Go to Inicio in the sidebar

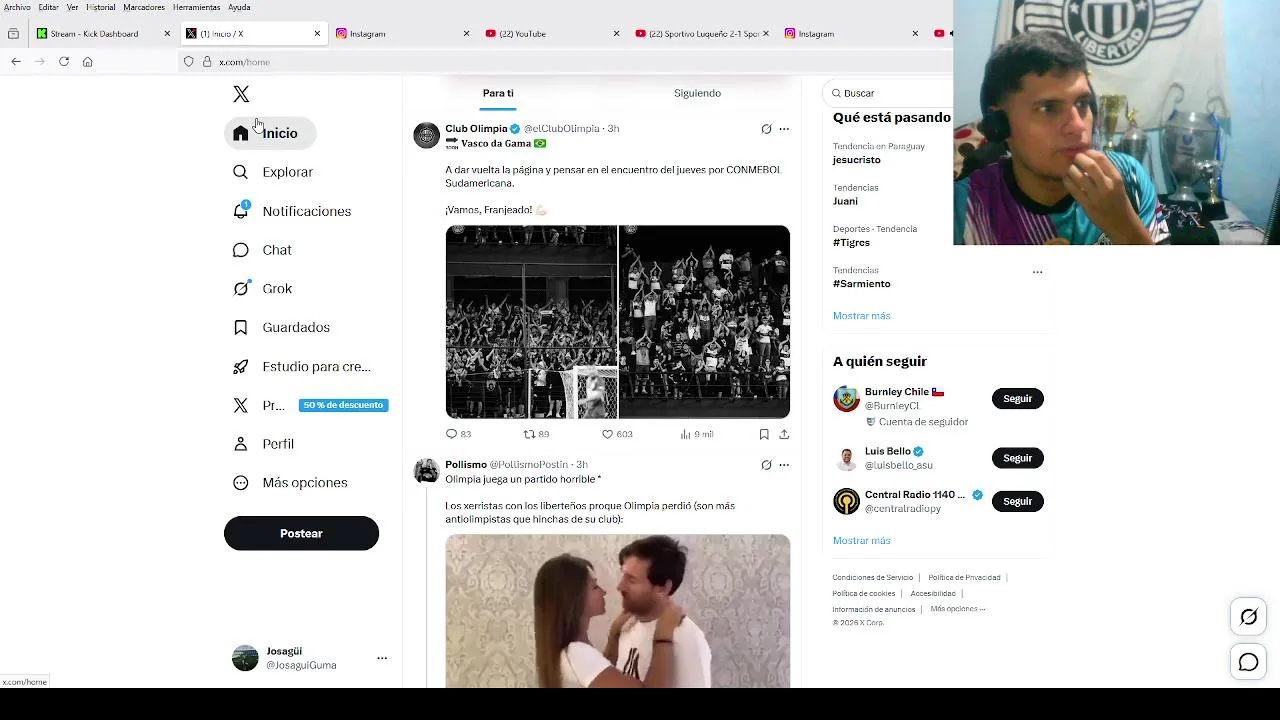[x=270, y=133]
